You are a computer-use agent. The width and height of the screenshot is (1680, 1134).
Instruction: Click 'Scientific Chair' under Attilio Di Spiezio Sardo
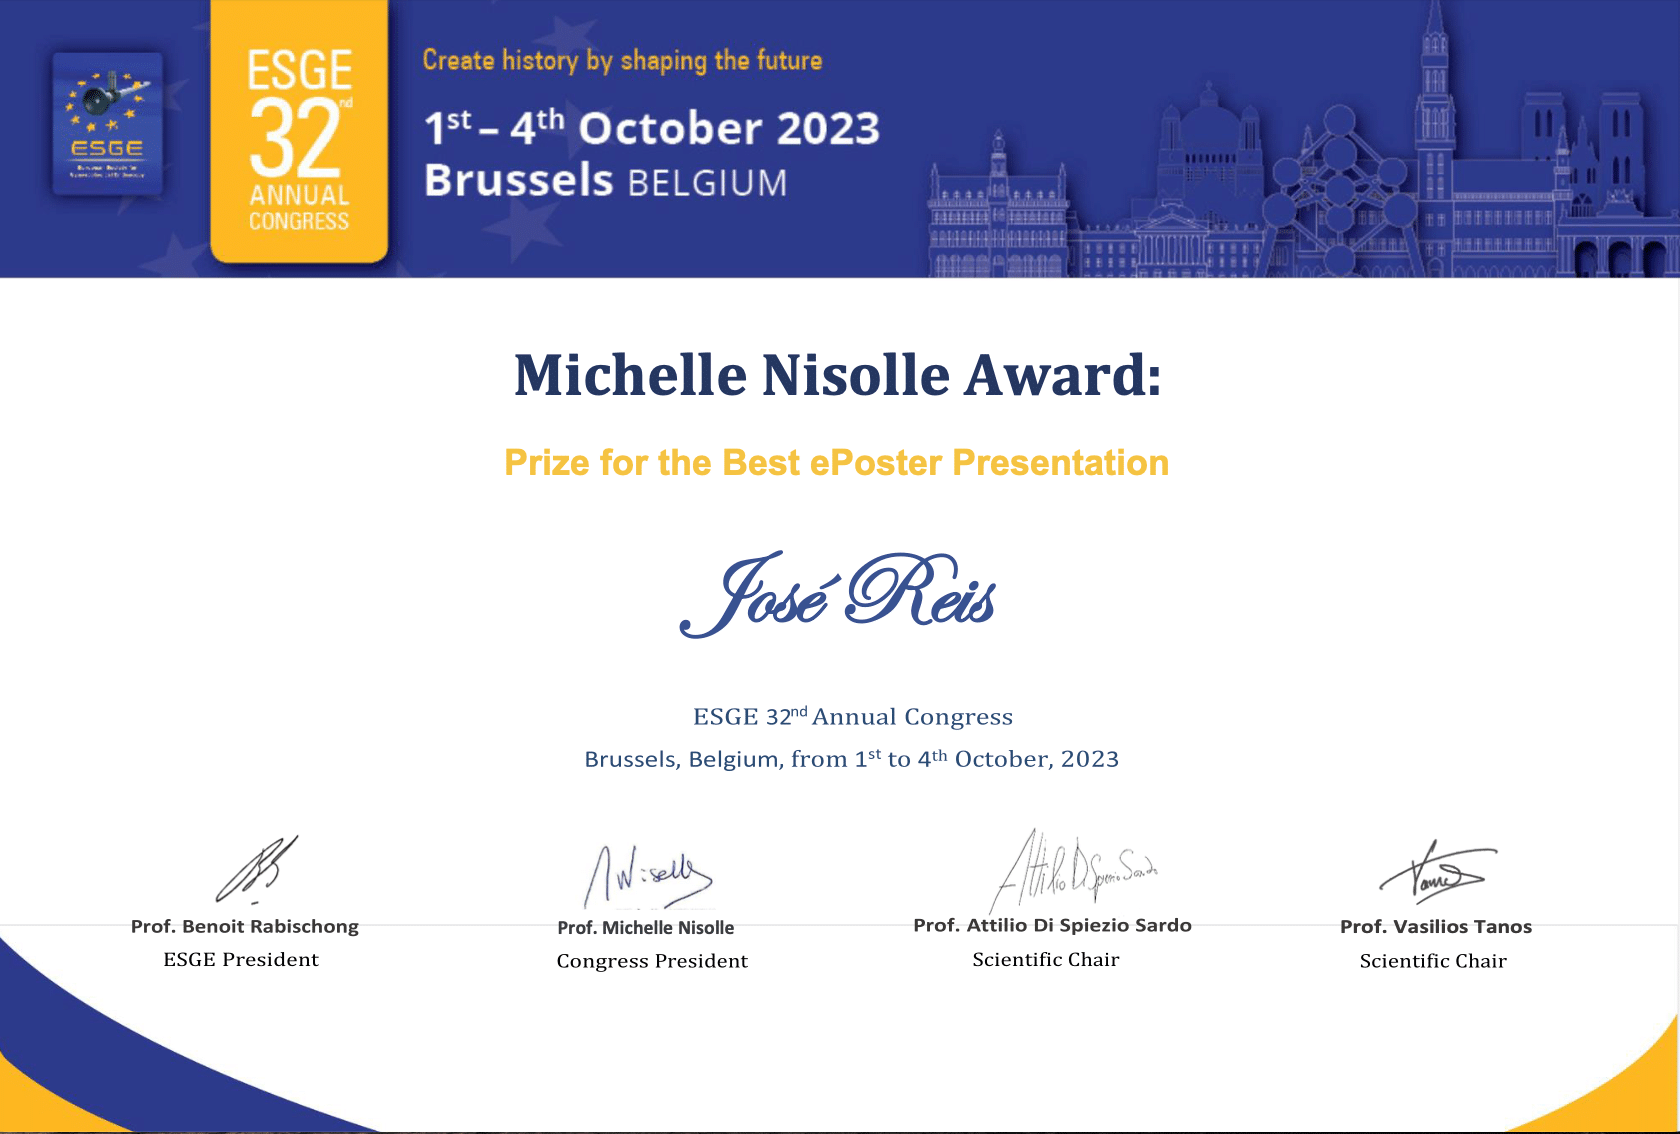[1046, 960]
